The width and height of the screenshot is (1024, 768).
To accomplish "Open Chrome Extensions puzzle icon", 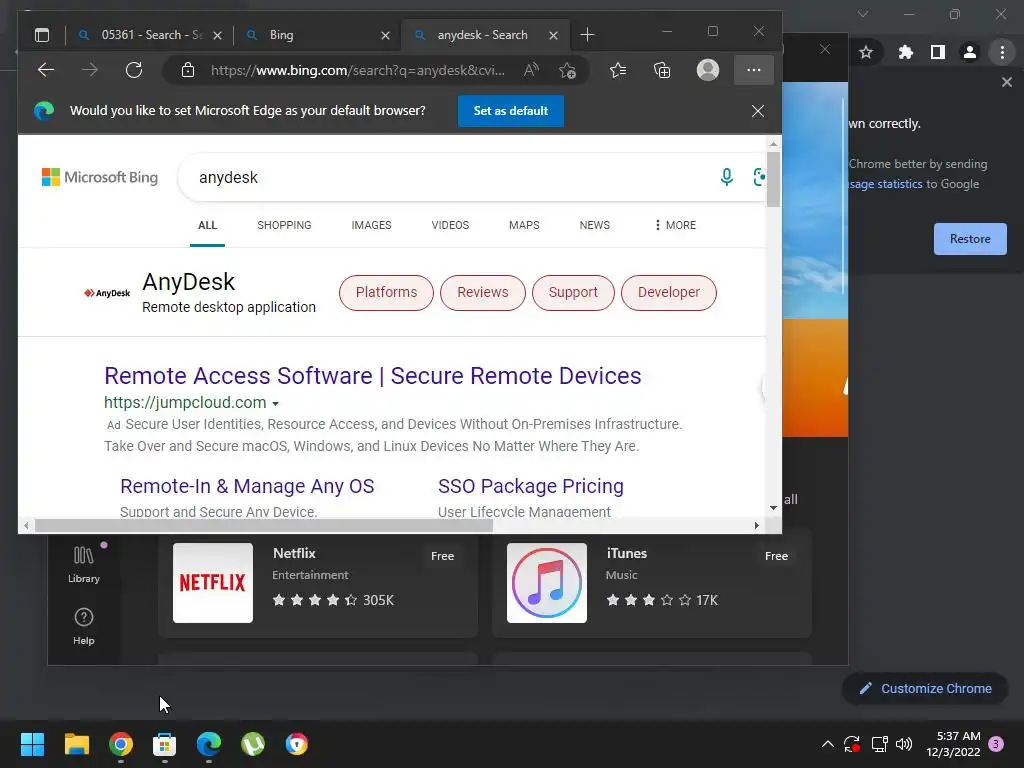I will point(905,52).
